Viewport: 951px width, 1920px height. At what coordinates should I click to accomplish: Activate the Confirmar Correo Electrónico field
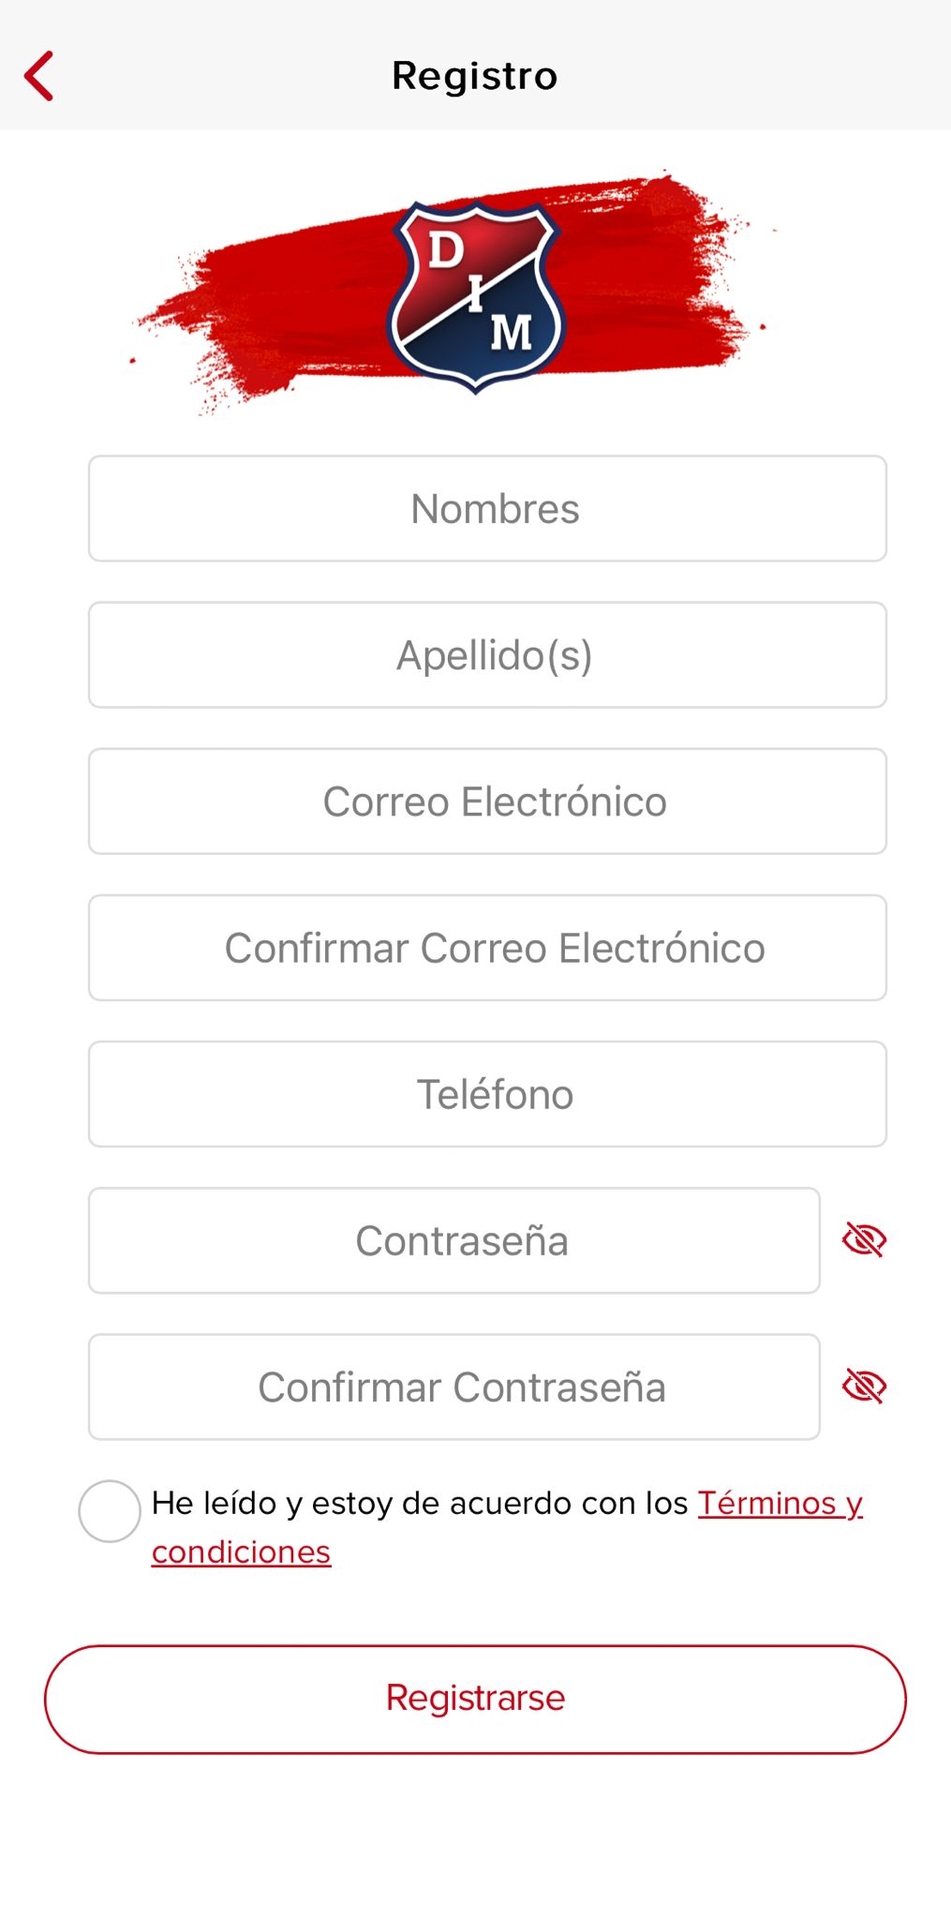point(487,948)
